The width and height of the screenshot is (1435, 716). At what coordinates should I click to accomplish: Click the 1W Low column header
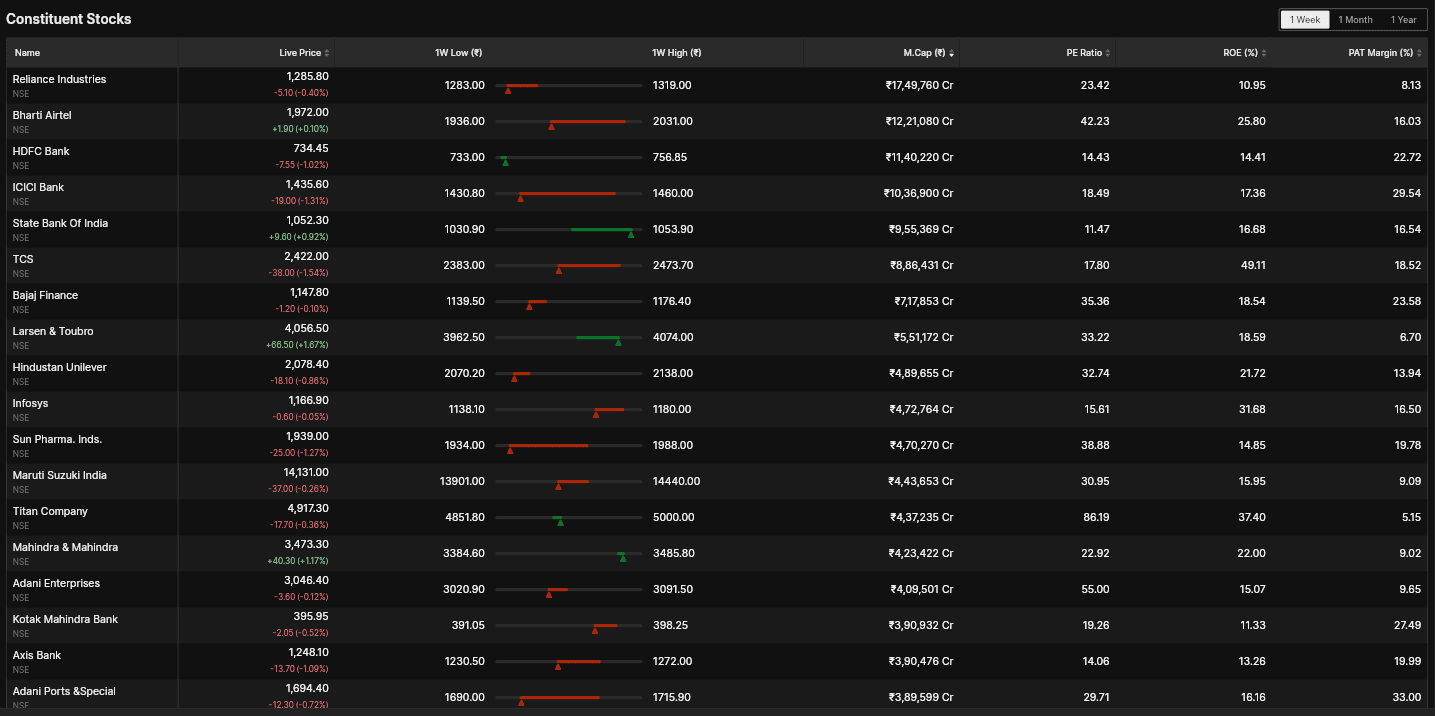[x=459, y=53]
